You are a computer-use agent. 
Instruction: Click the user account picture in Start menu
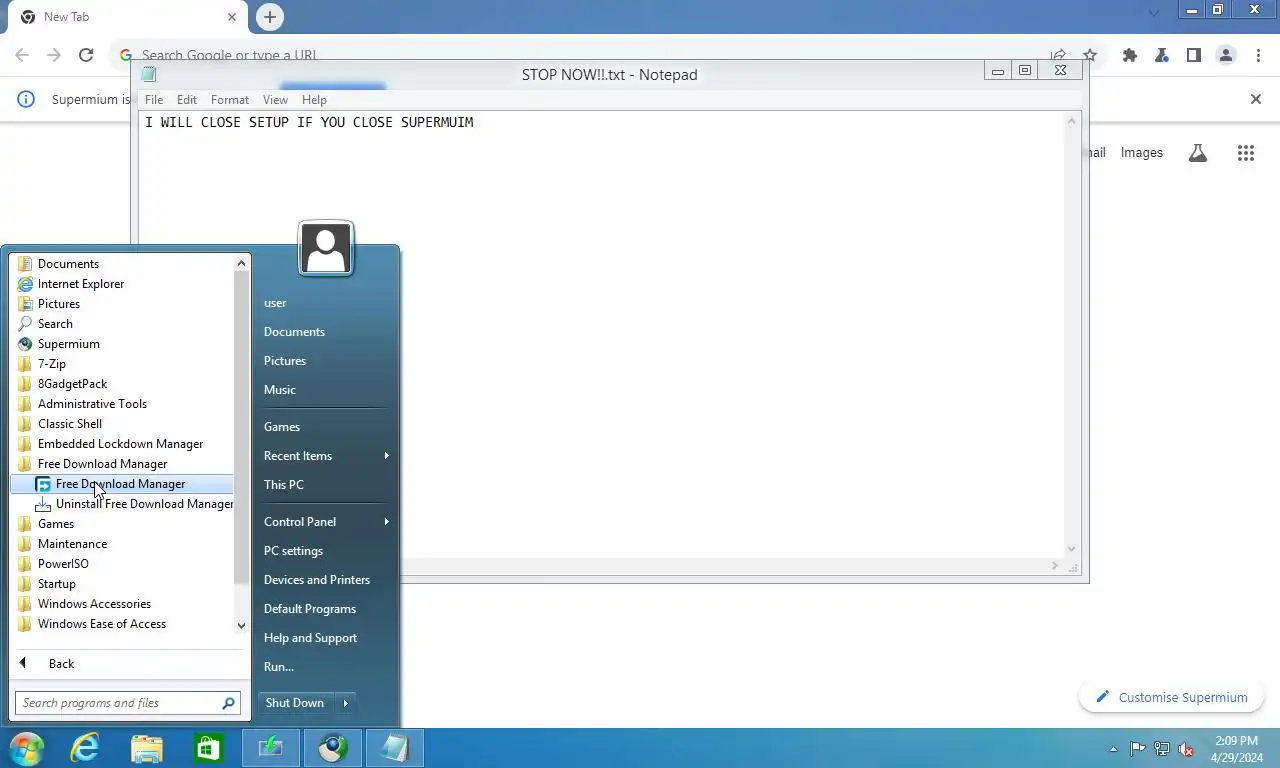[x=326, y=248]
